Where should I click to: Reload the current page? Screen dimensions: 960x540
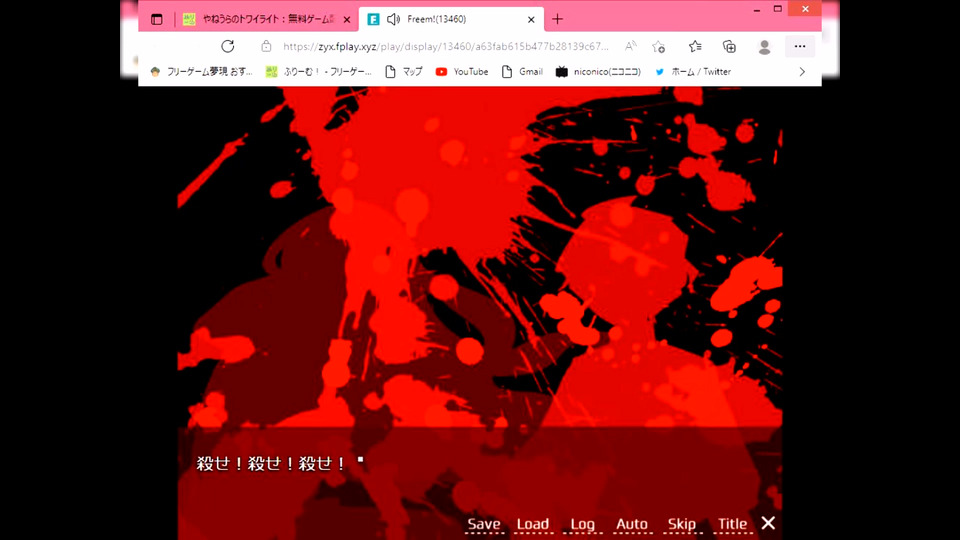[228, 47]
